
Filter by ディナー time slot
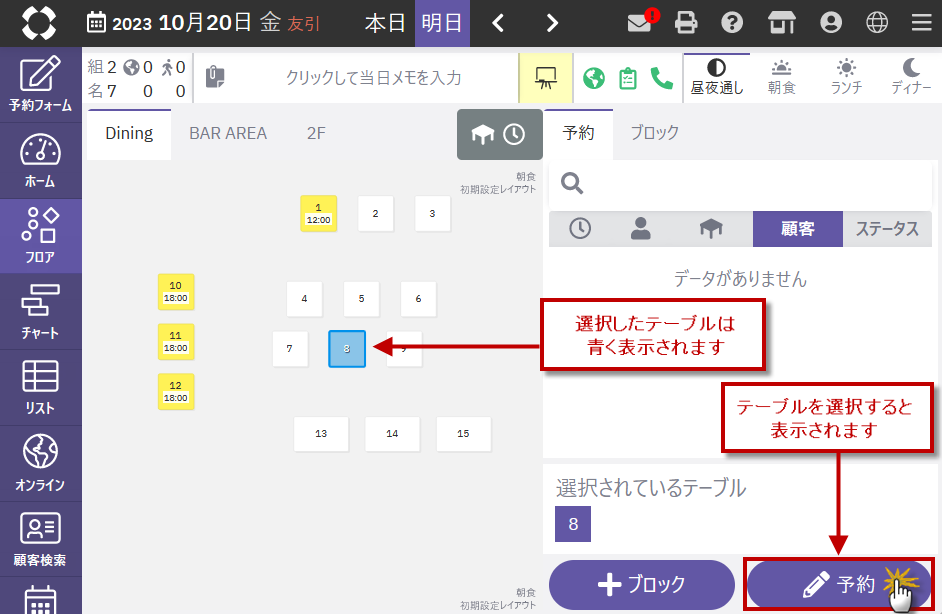point(912,76)
